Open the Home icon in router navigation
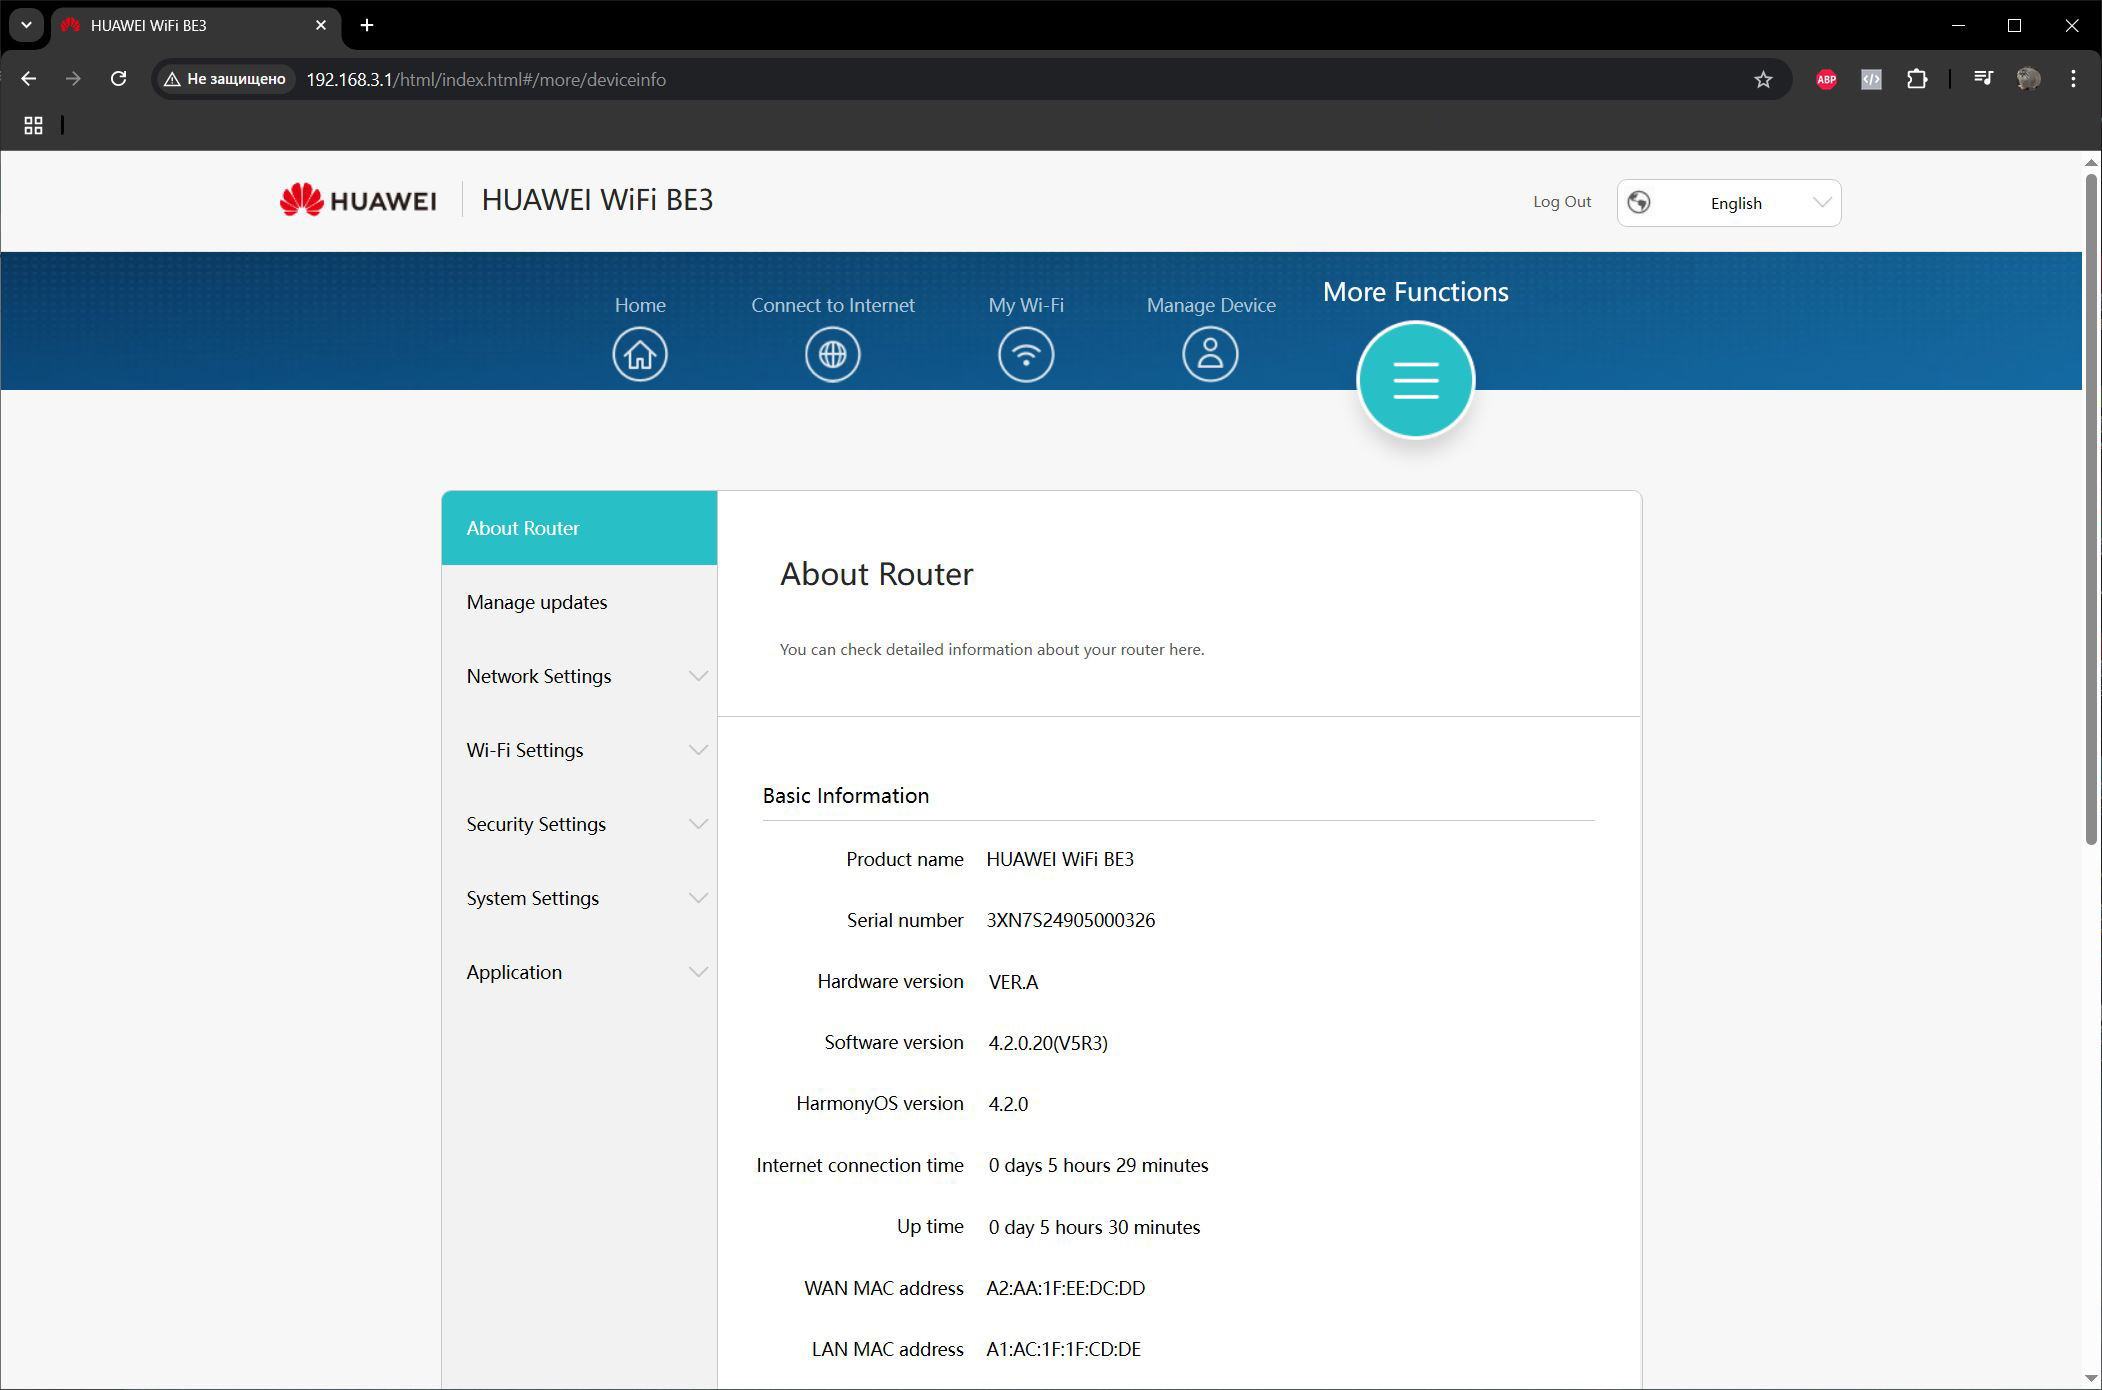 pyautogui.click(x=640, y=354)
